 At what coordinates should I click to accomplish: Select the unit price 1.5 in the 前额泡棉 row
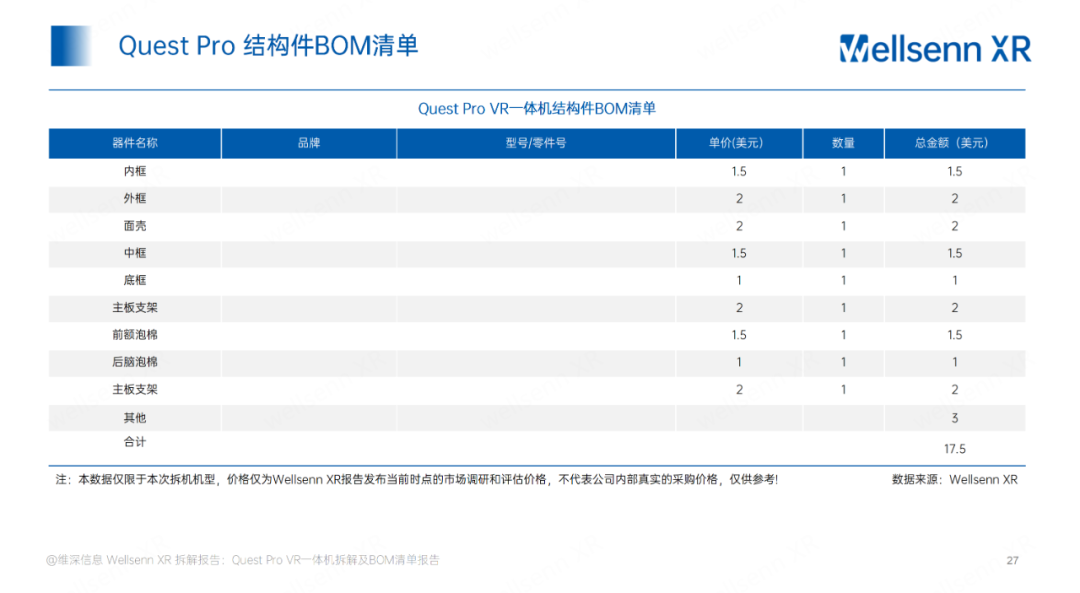(x=739, y=335)
